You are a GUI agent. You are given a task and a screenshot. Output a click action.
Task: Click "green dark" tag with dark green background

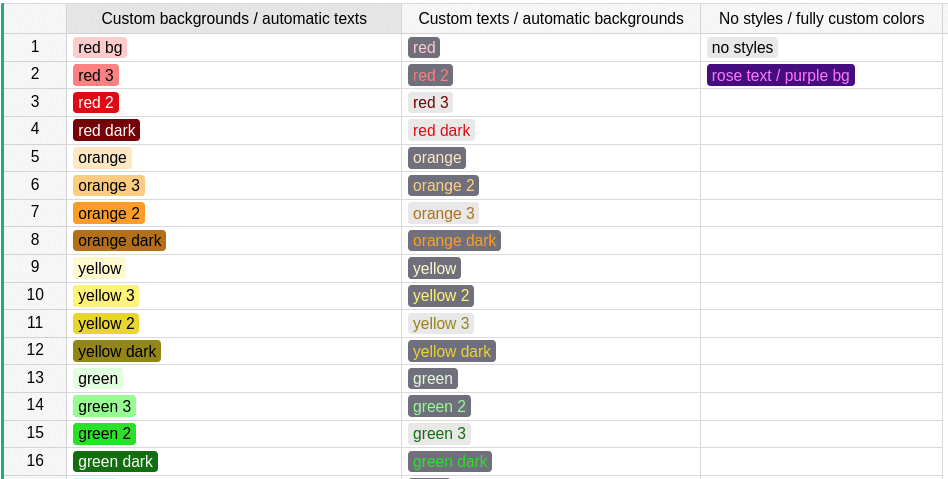pos(115,462)
